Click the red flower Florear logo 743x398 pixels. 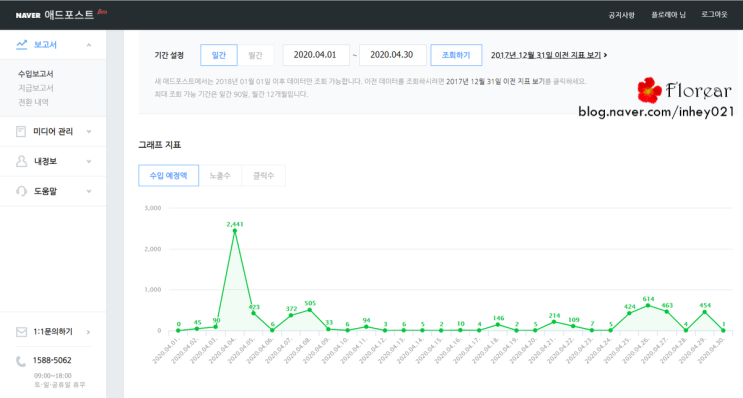[x=649, y=90]
